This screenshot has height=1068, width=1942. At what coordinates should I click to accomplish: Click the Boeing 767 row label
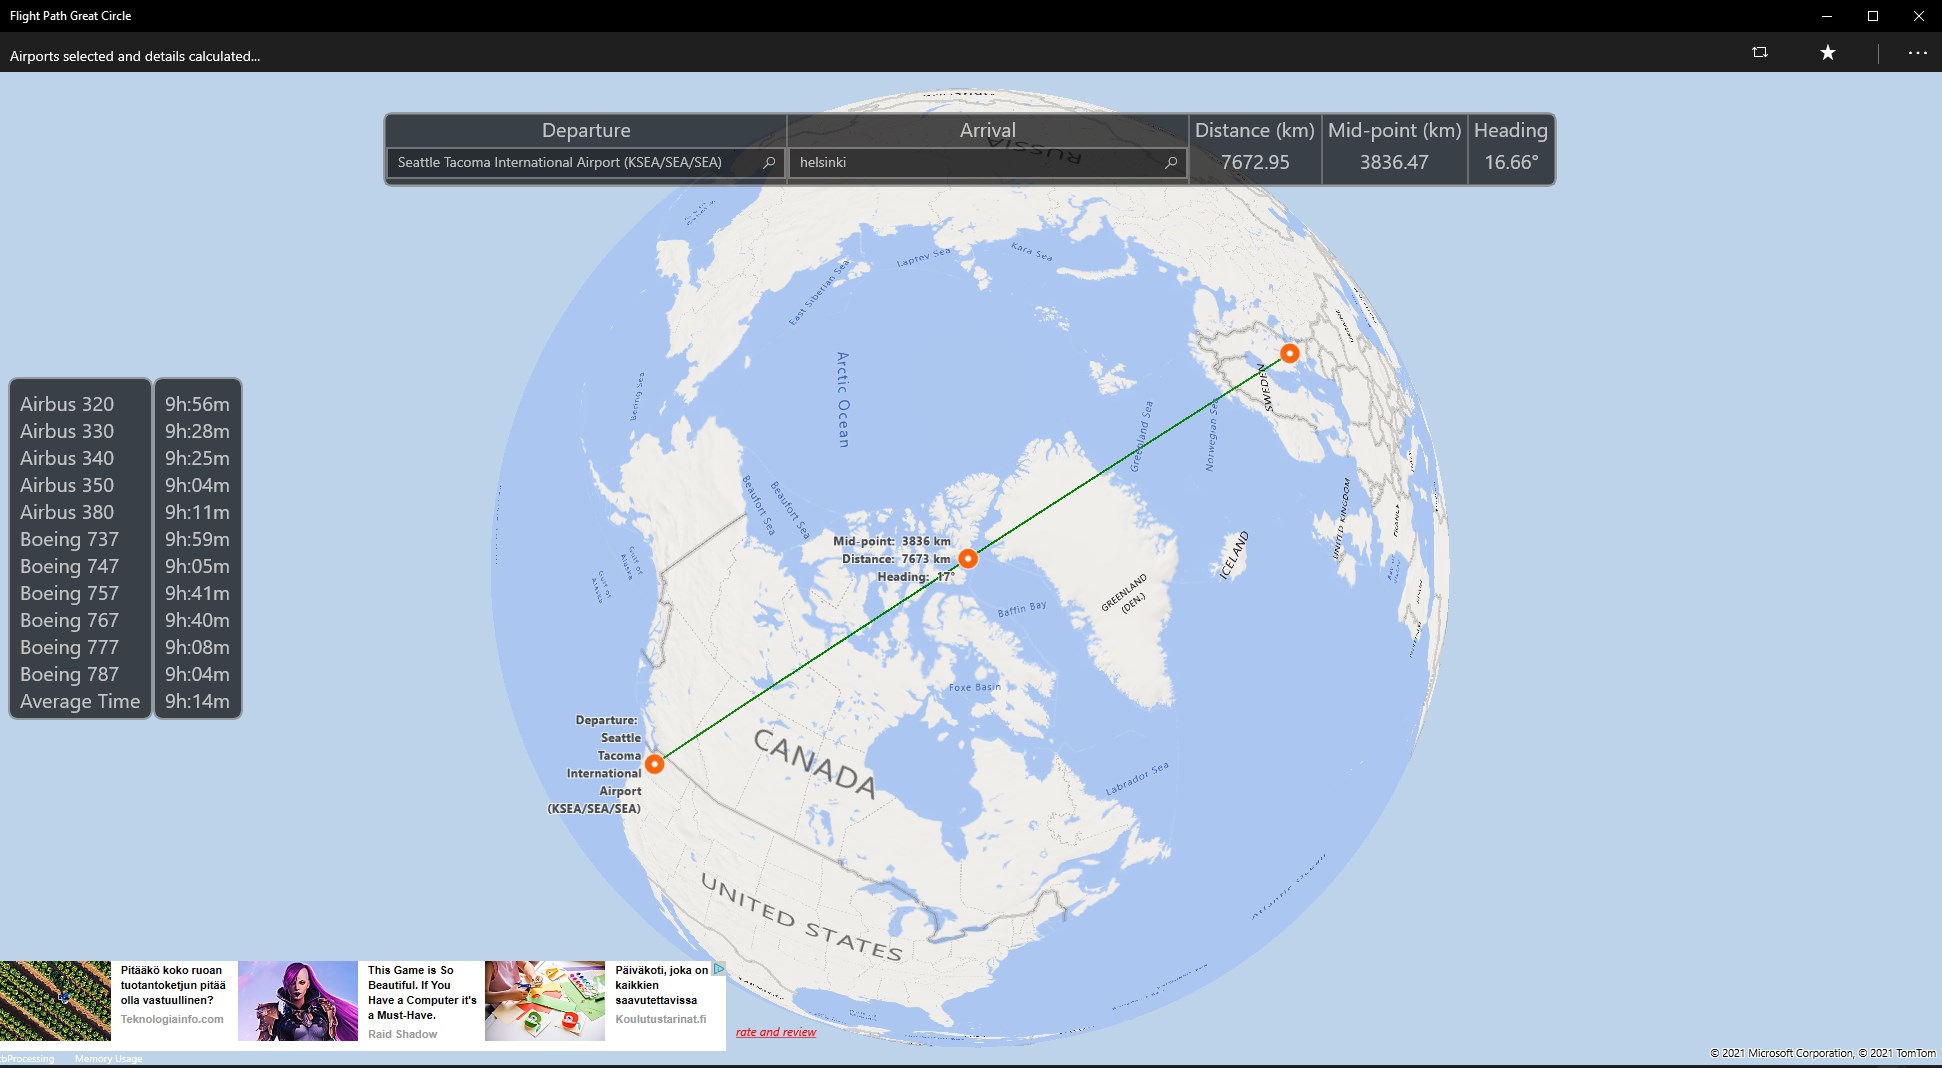coord(69,620)
